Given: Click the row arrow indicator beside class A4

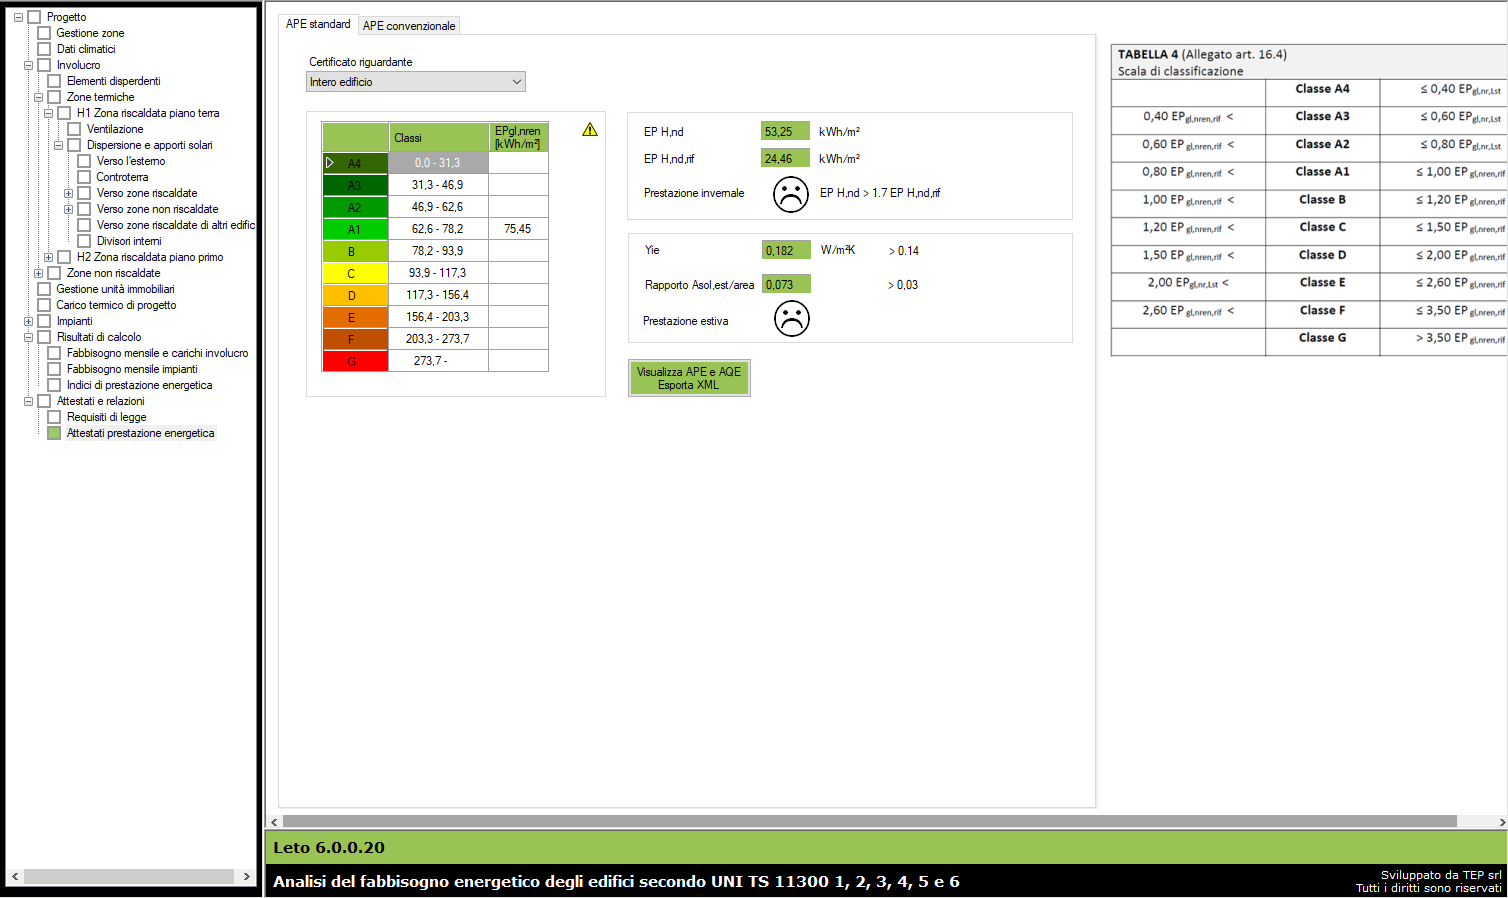Looking at the screenshot, I should [x=330, y=163].
